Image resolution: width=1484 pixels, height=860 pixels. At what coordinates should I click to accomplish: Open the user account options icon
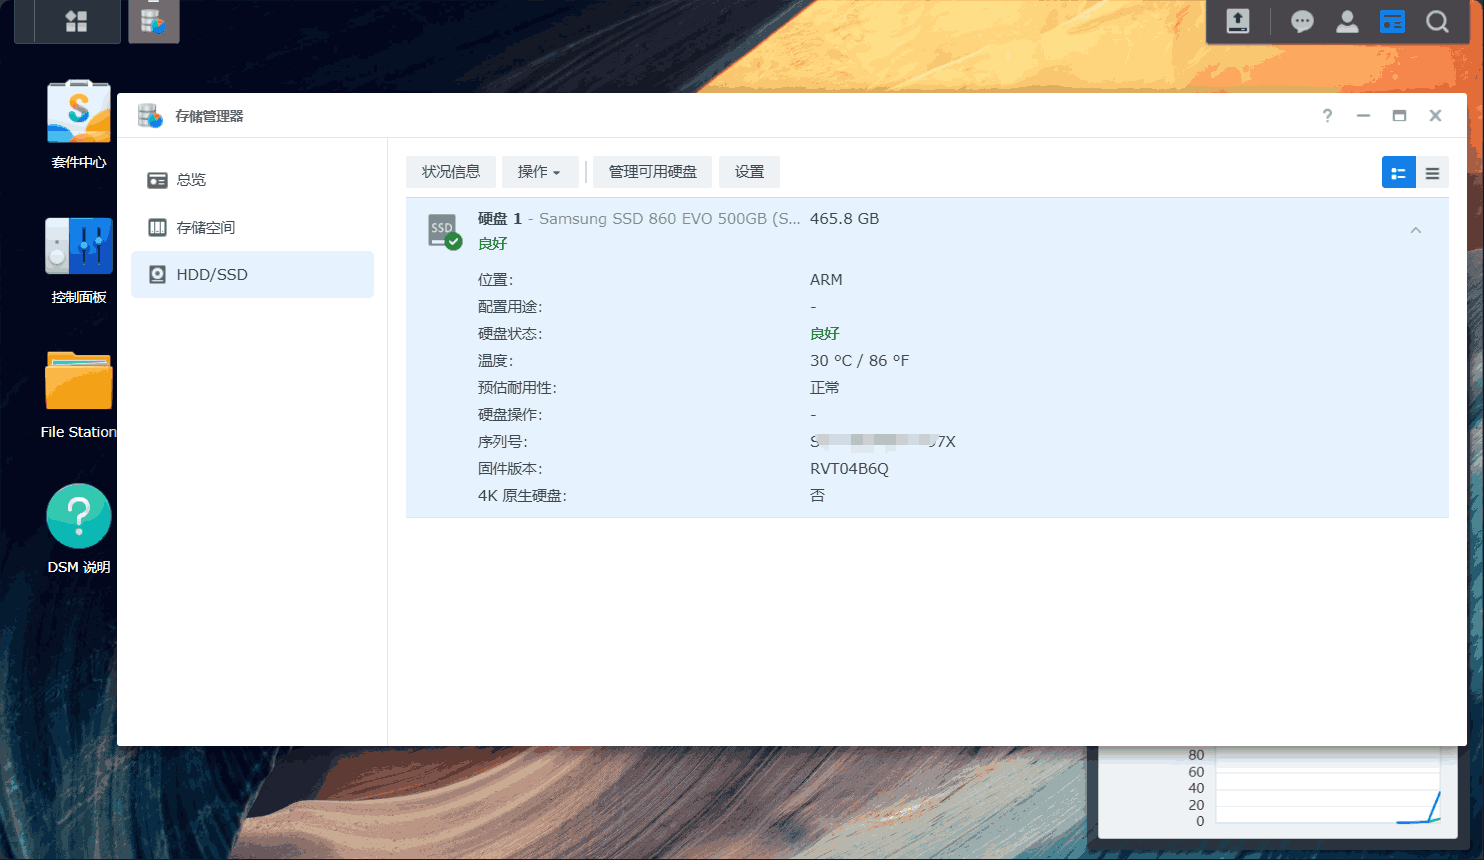click(x=1347, y=21)
